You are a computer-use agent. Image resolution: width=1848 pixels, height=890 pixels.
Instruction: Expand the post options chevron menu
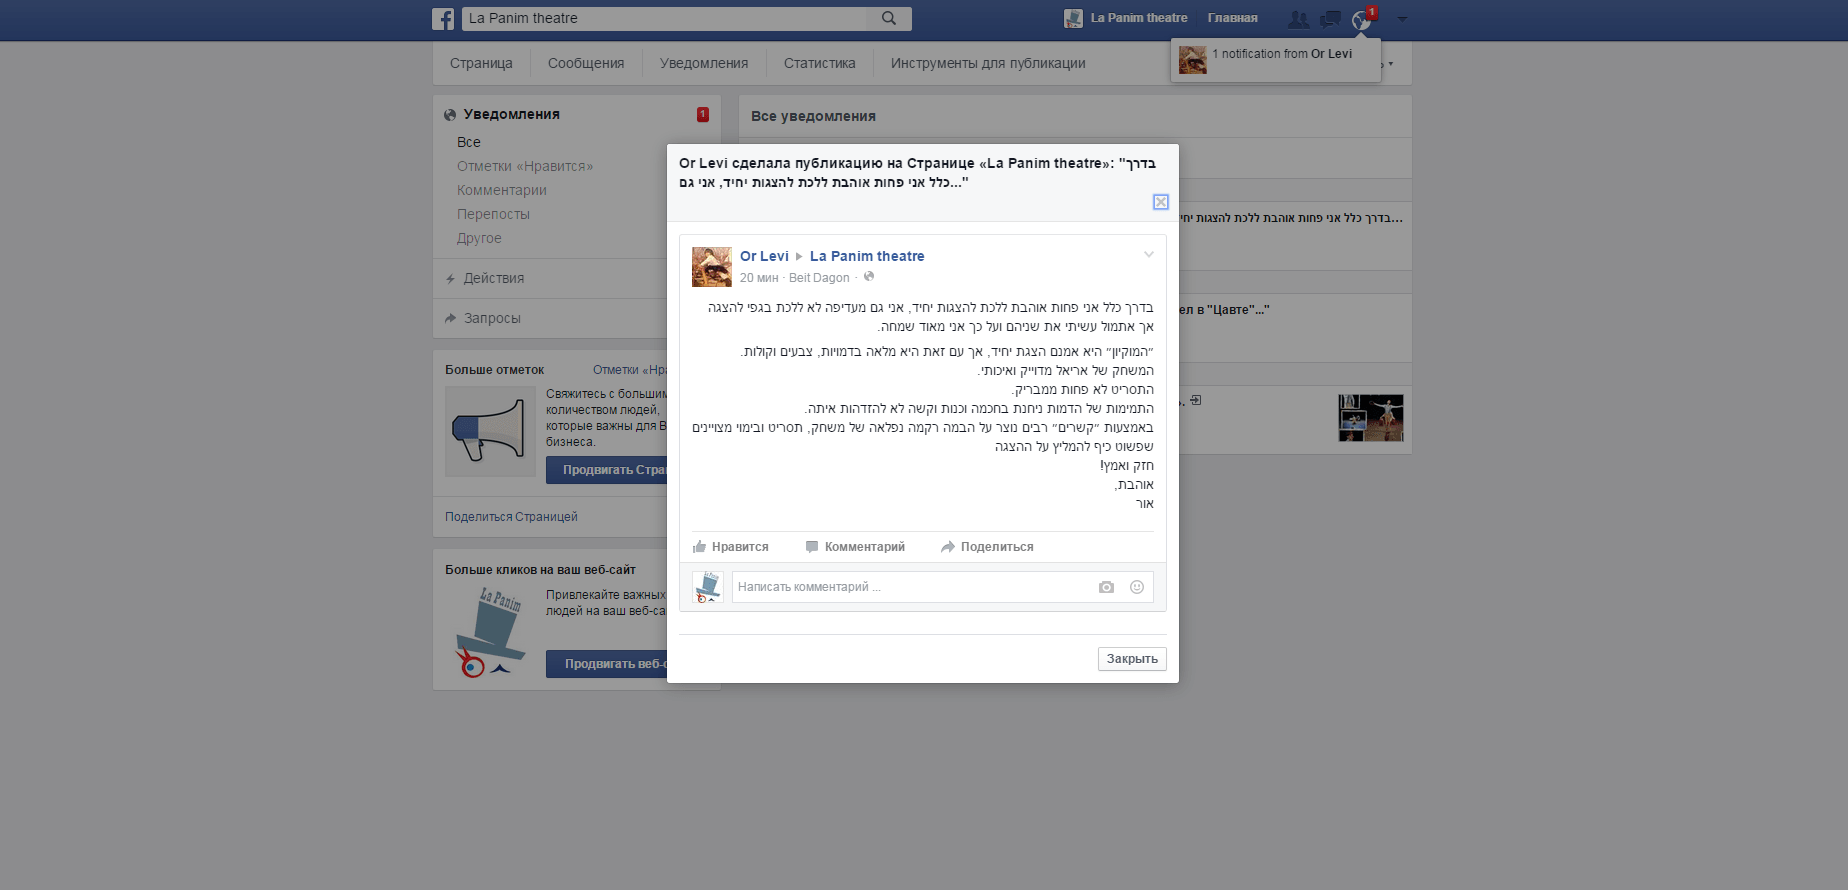click(x=1149, y=254)
